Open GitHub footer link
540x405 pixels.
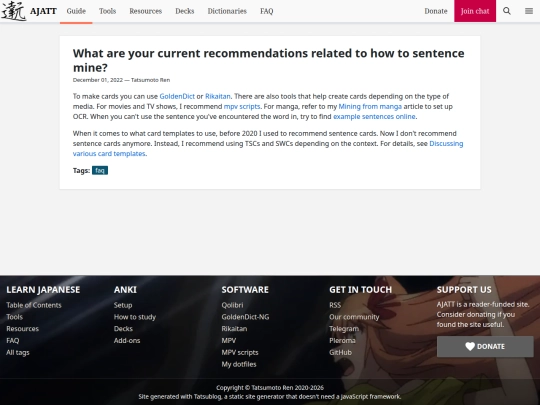pyautogui.click(x=340, y=352)
